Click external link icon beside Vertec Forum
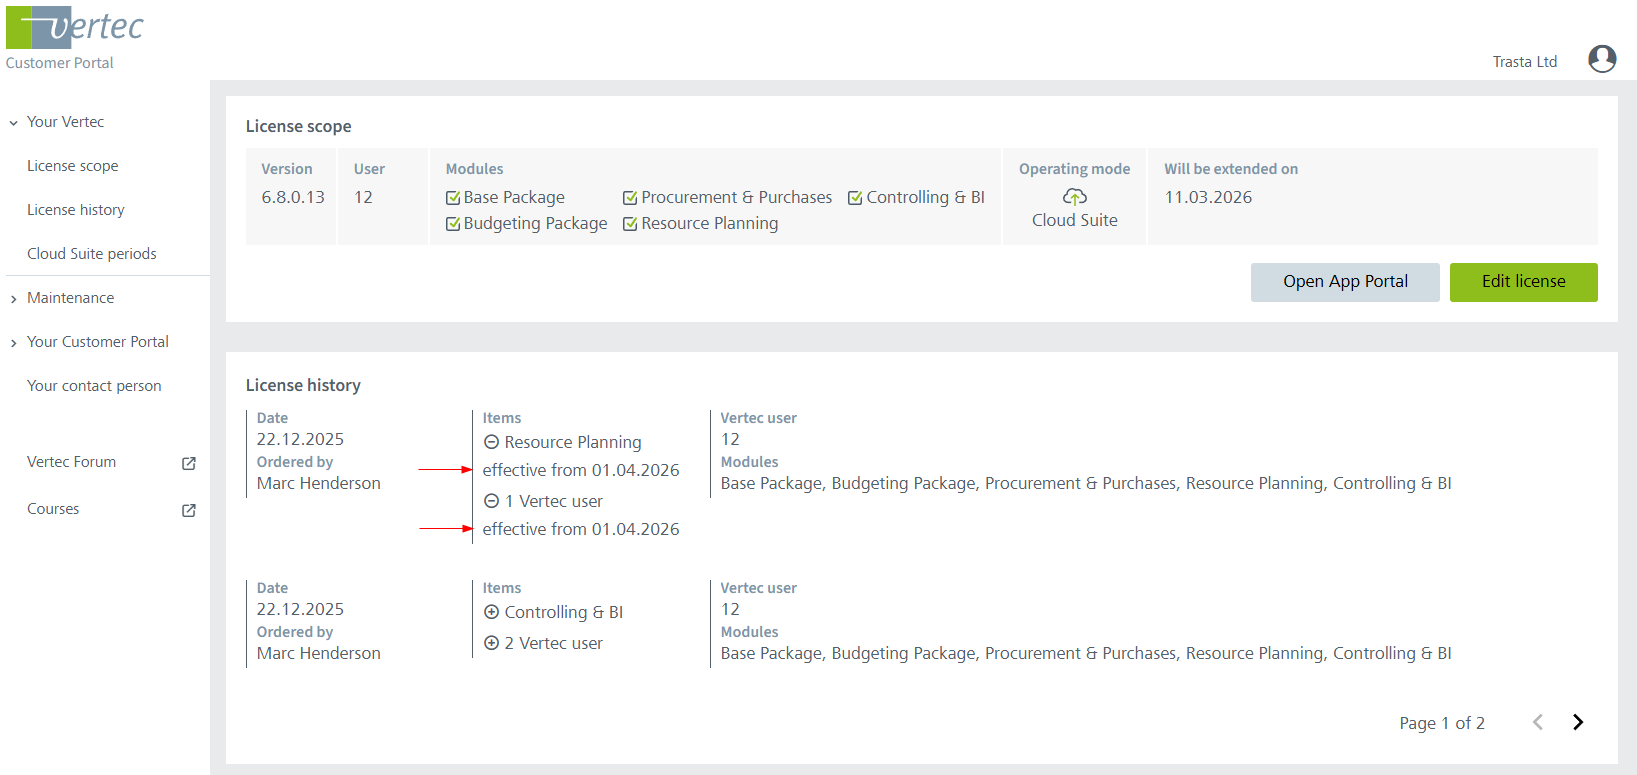 point(188,463)
